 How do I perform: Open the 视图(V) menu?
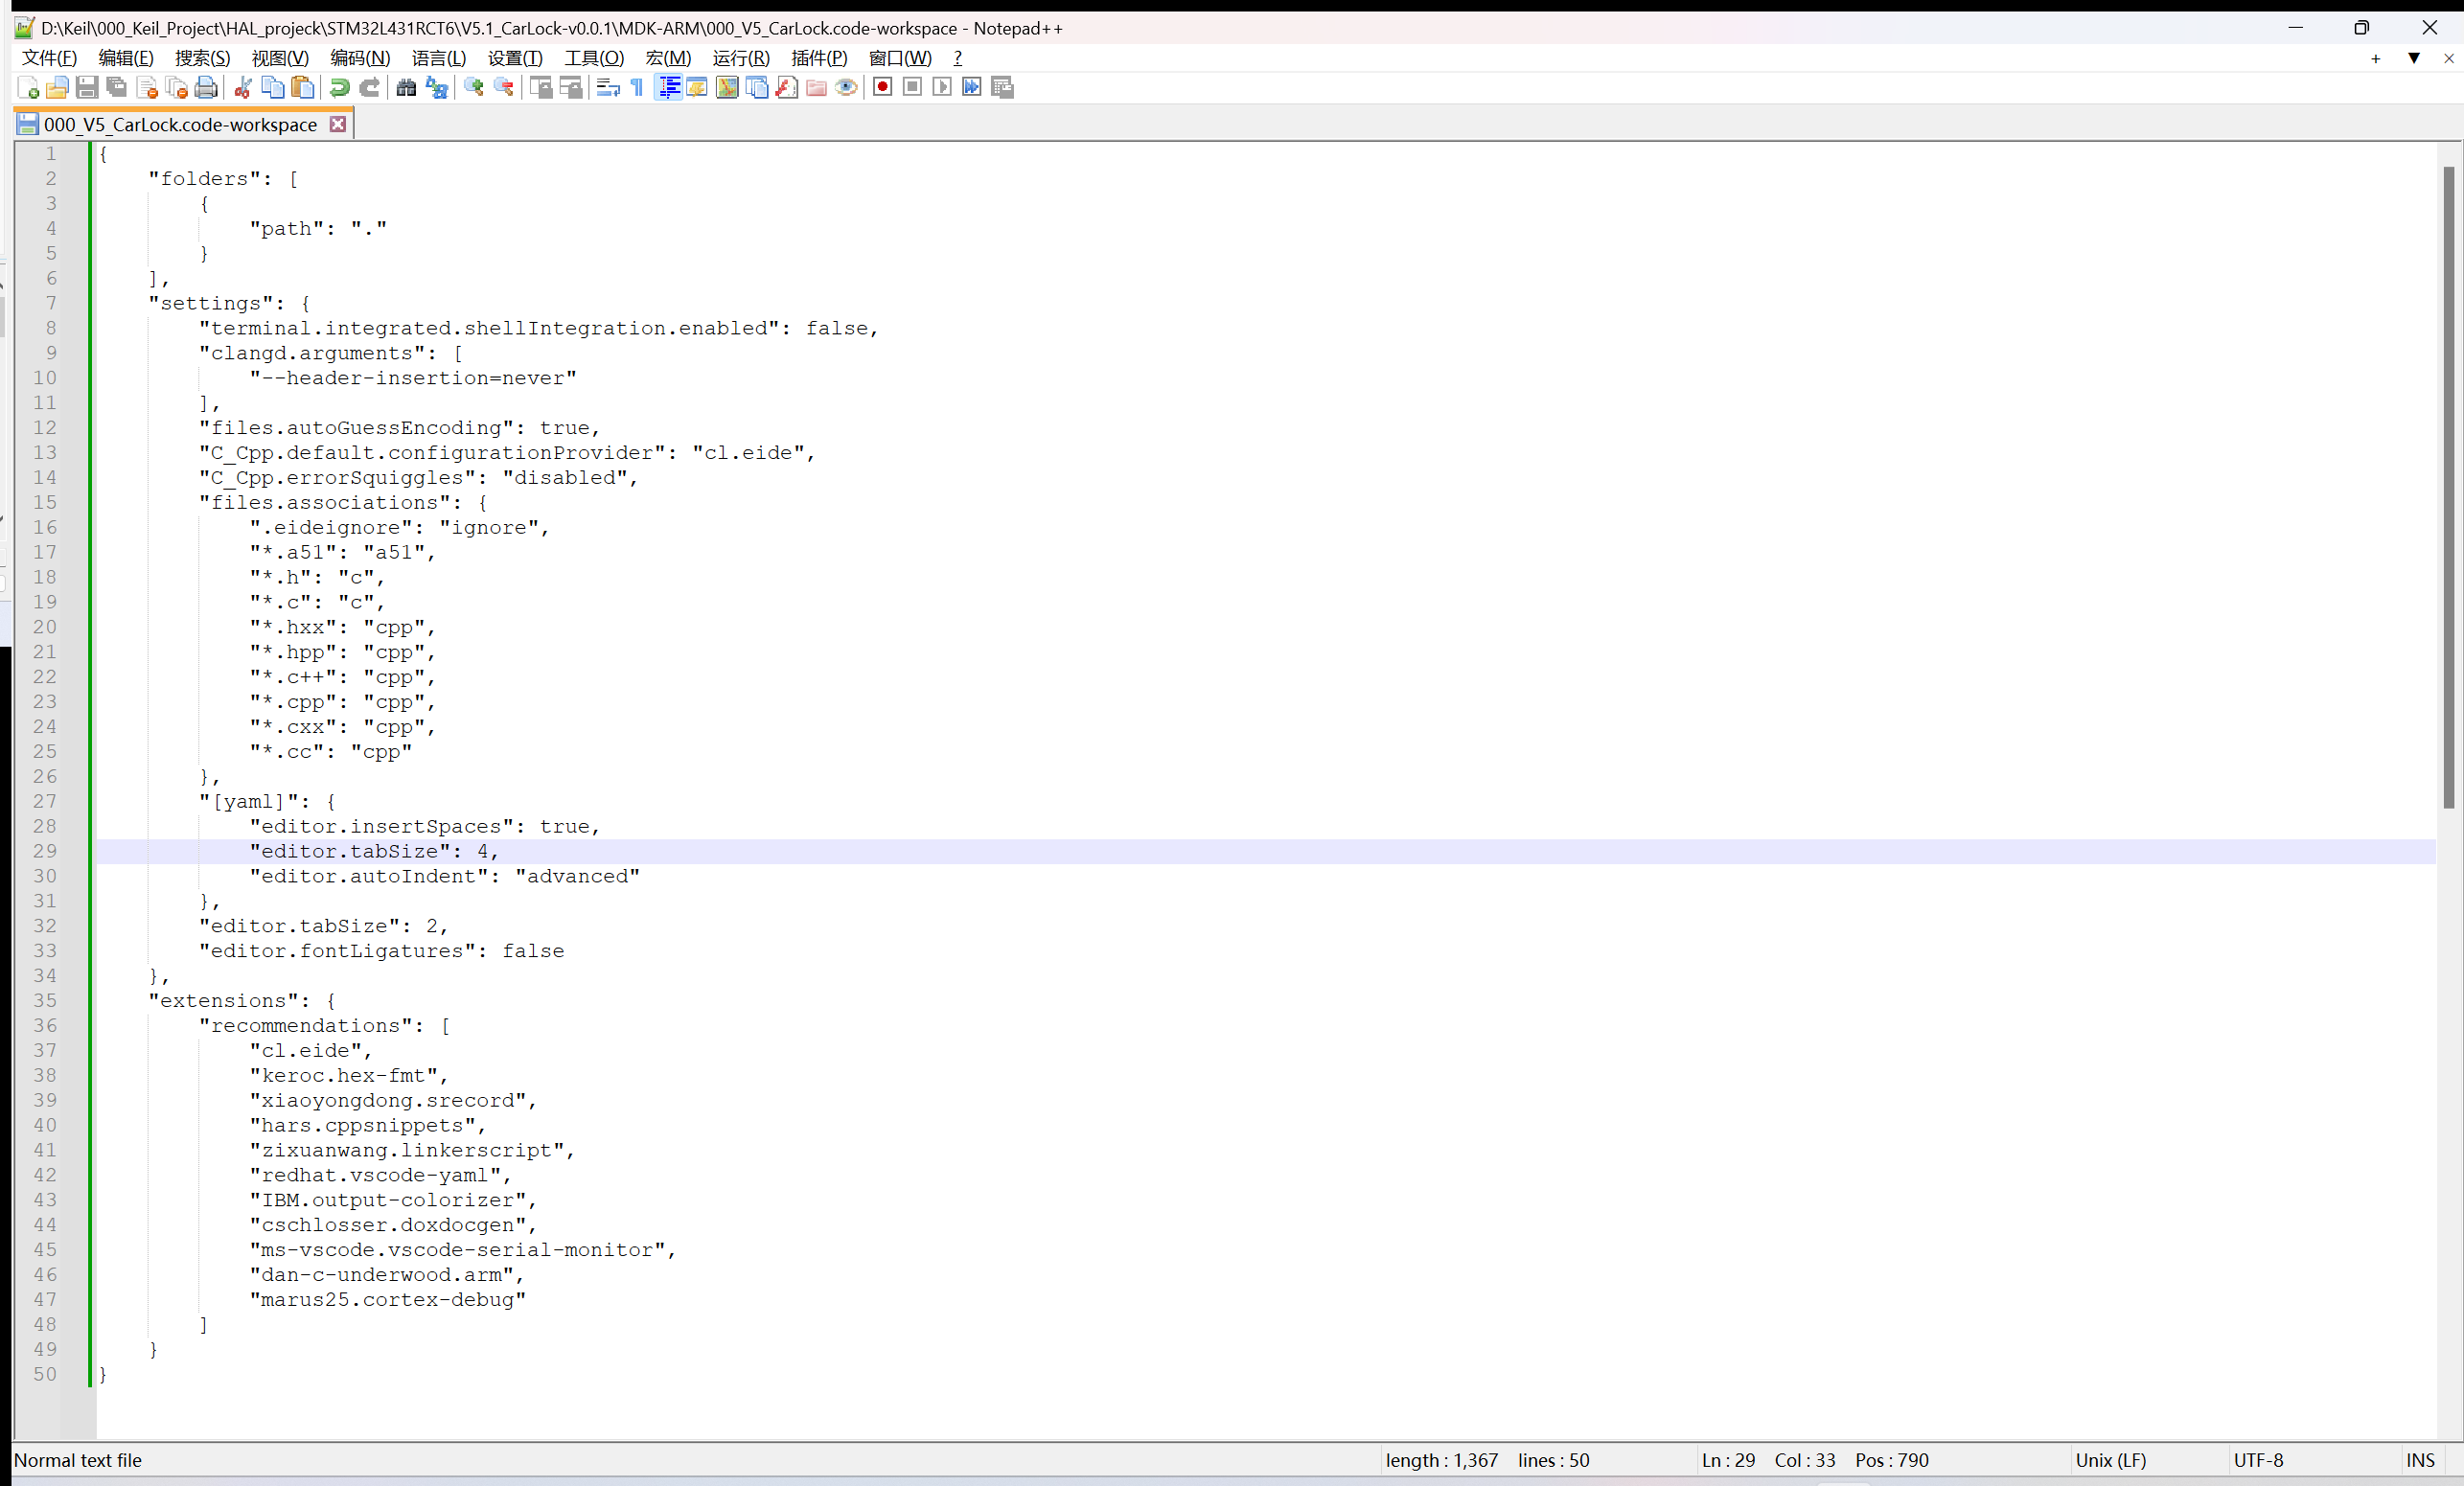click(280, 58)
